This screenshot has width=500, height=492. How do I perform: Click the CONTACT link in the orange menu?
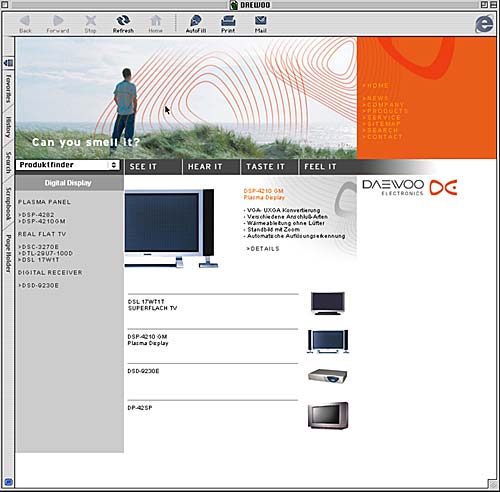click(383, 137)
